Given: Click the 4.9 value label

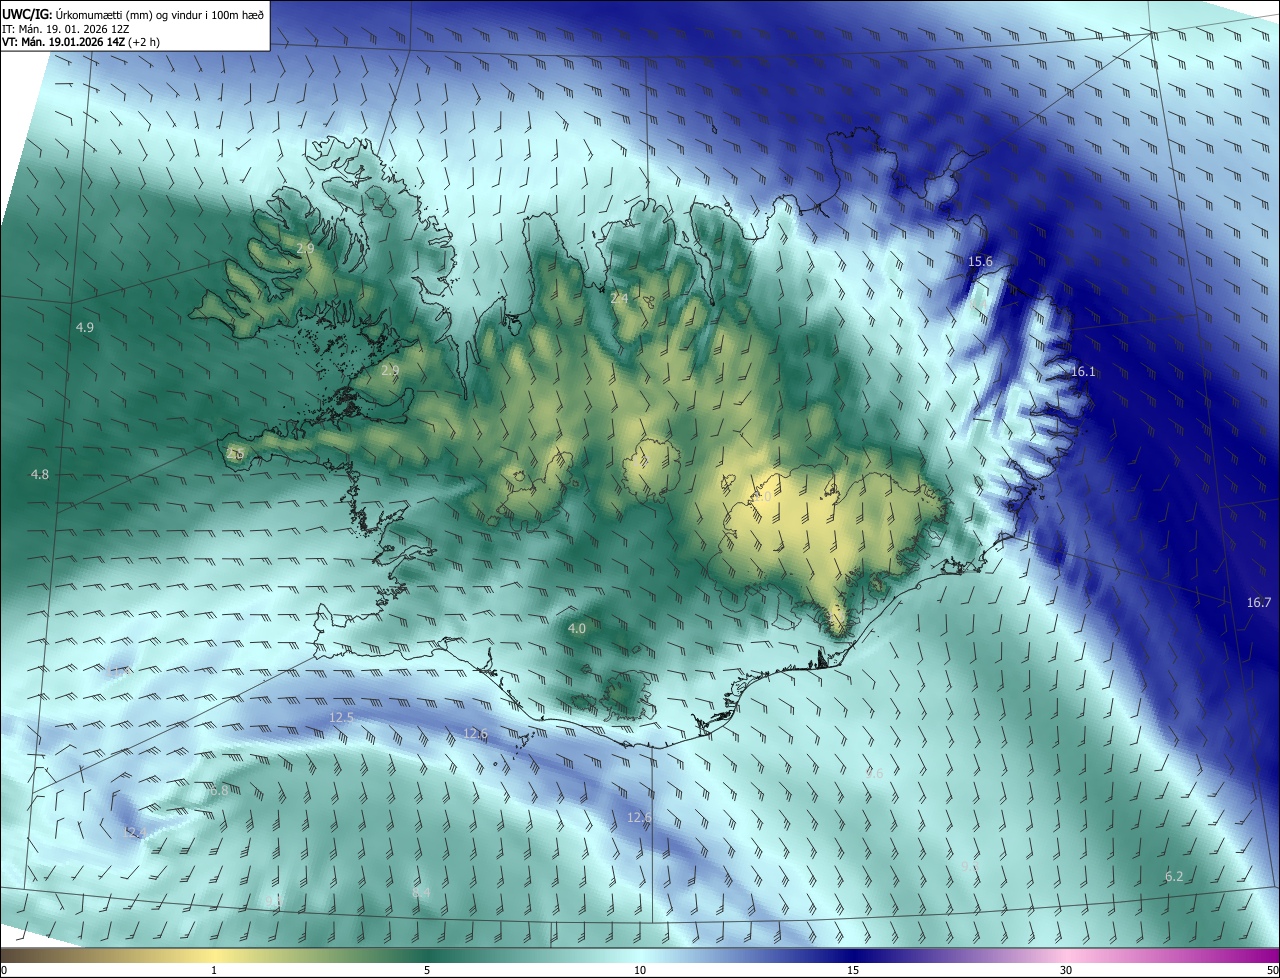Looking at the screenshot, I should pyautogui.click(x=85, y=328).
